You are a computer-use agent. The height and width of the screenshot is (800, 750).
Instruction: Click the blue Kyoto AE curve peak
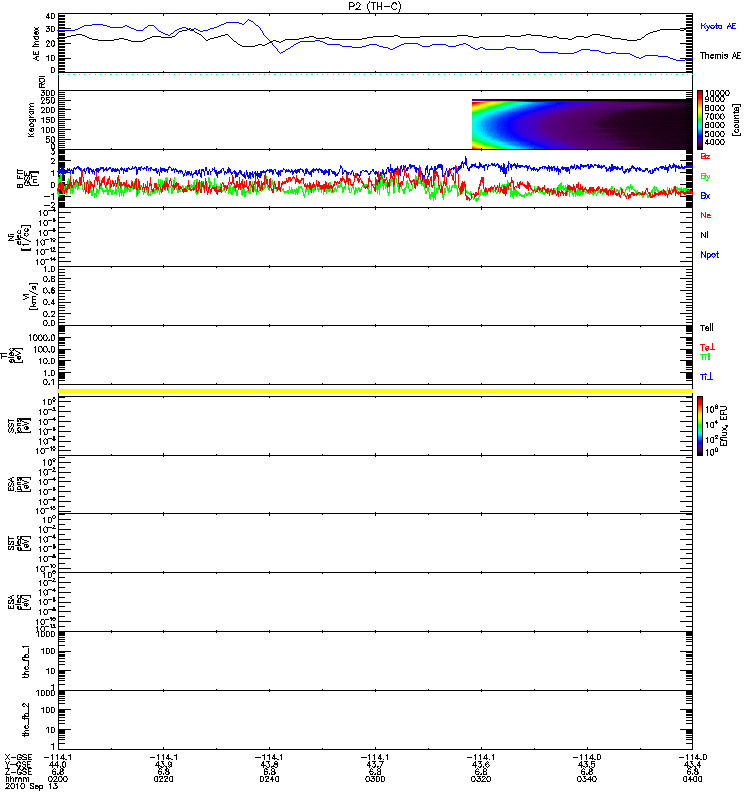point(248,20)
